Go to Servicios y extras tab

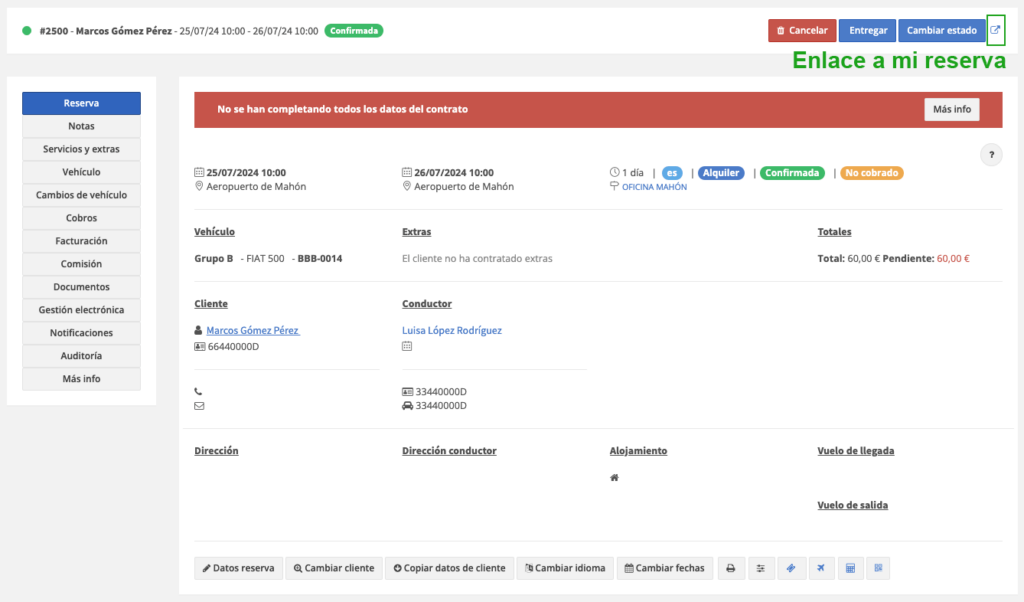82,149
